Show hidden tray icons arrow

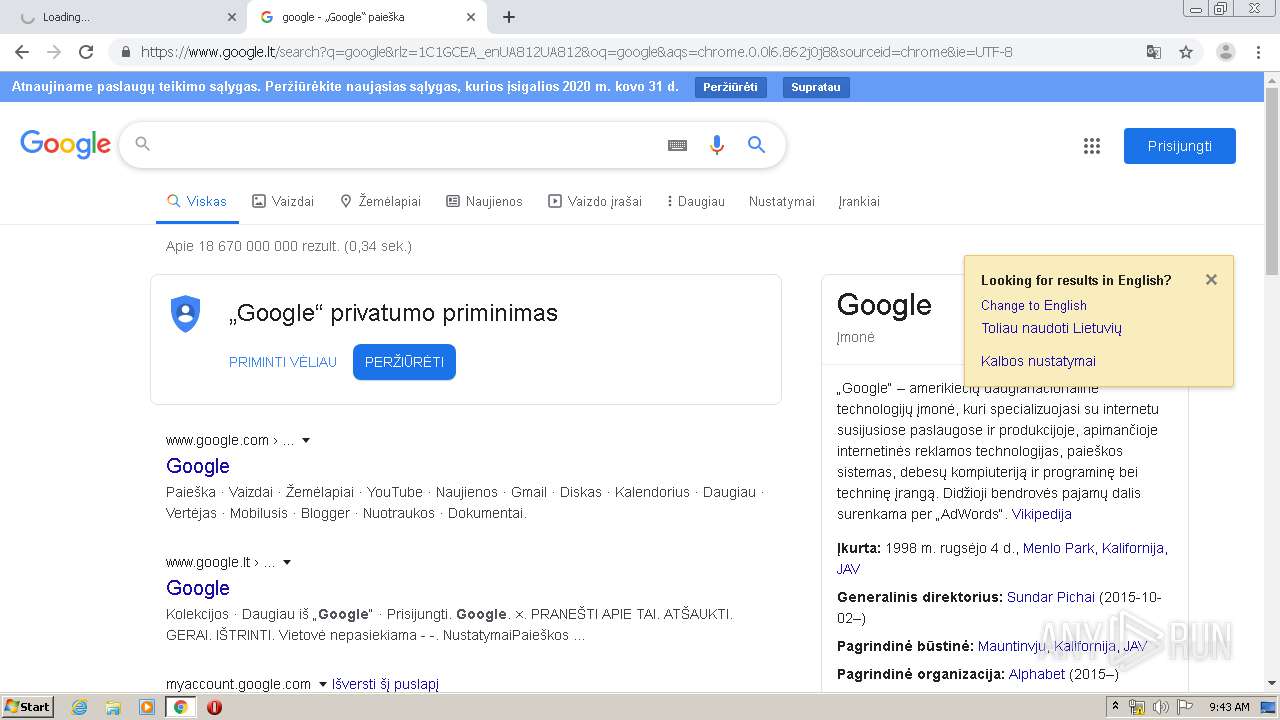coord(1116,707)
